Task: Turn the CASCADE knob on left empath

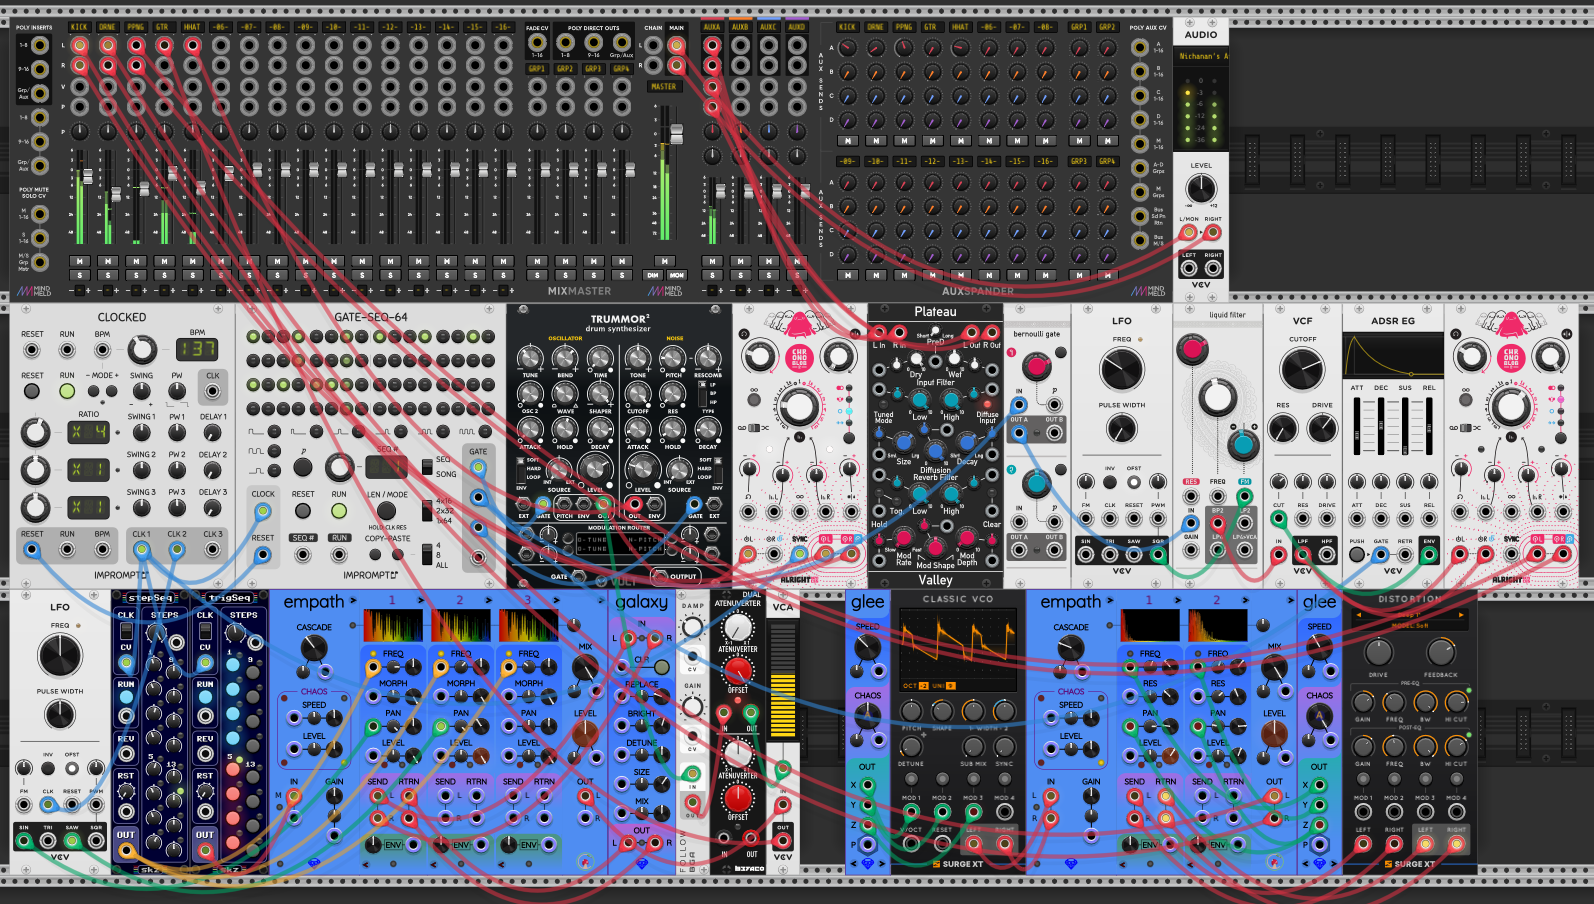Action: [314, 649]
